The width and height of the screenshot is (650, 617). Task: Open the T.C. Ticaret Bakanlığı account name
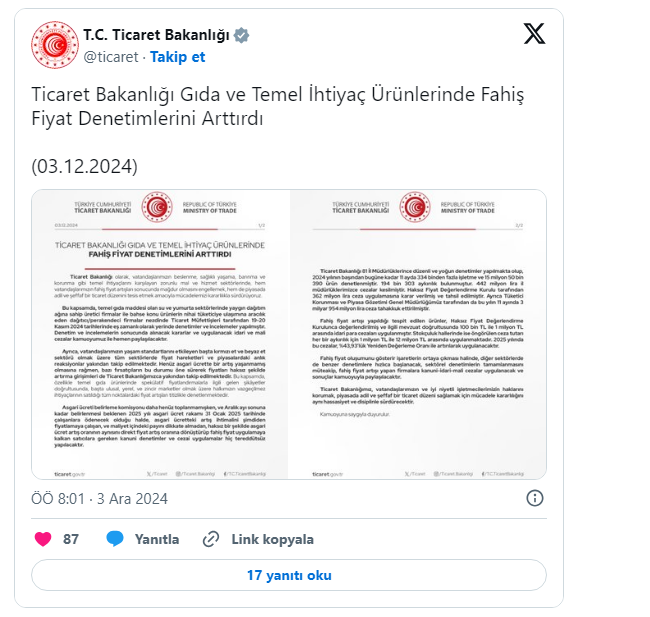pos(156,35)
